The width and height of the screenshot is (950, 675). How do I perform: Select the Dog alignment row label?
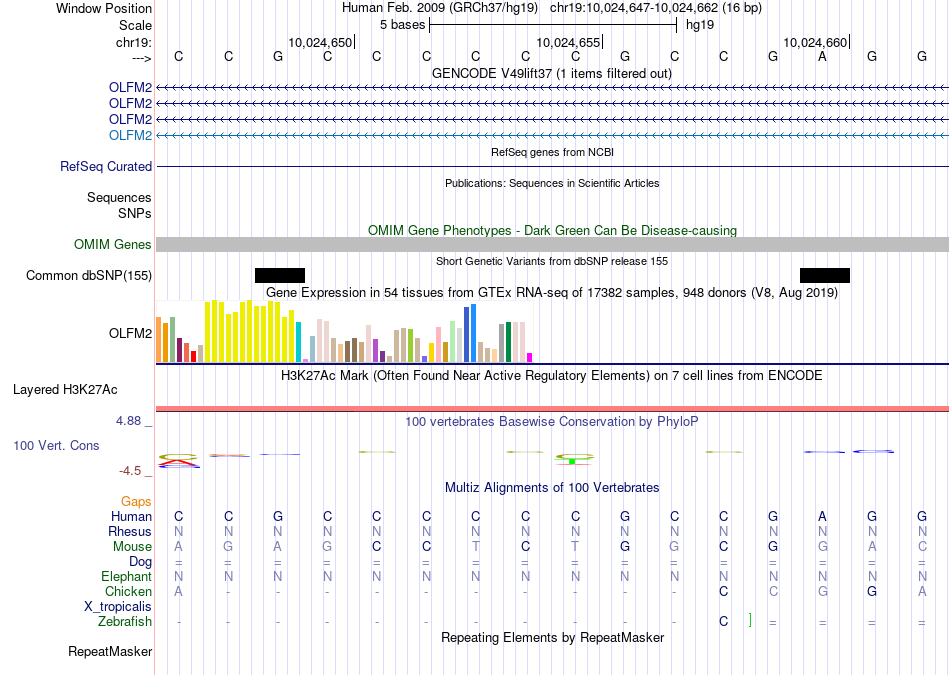pos(140,562)
